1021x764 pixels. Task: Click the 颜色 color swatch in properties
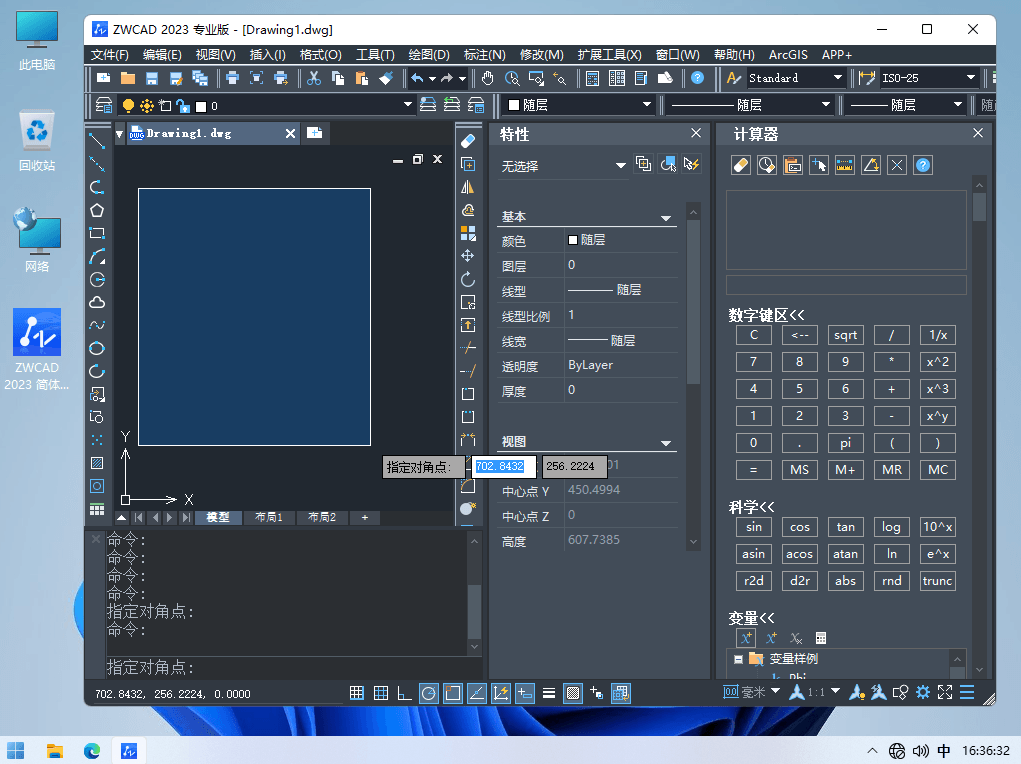click(x=573, y=240)
